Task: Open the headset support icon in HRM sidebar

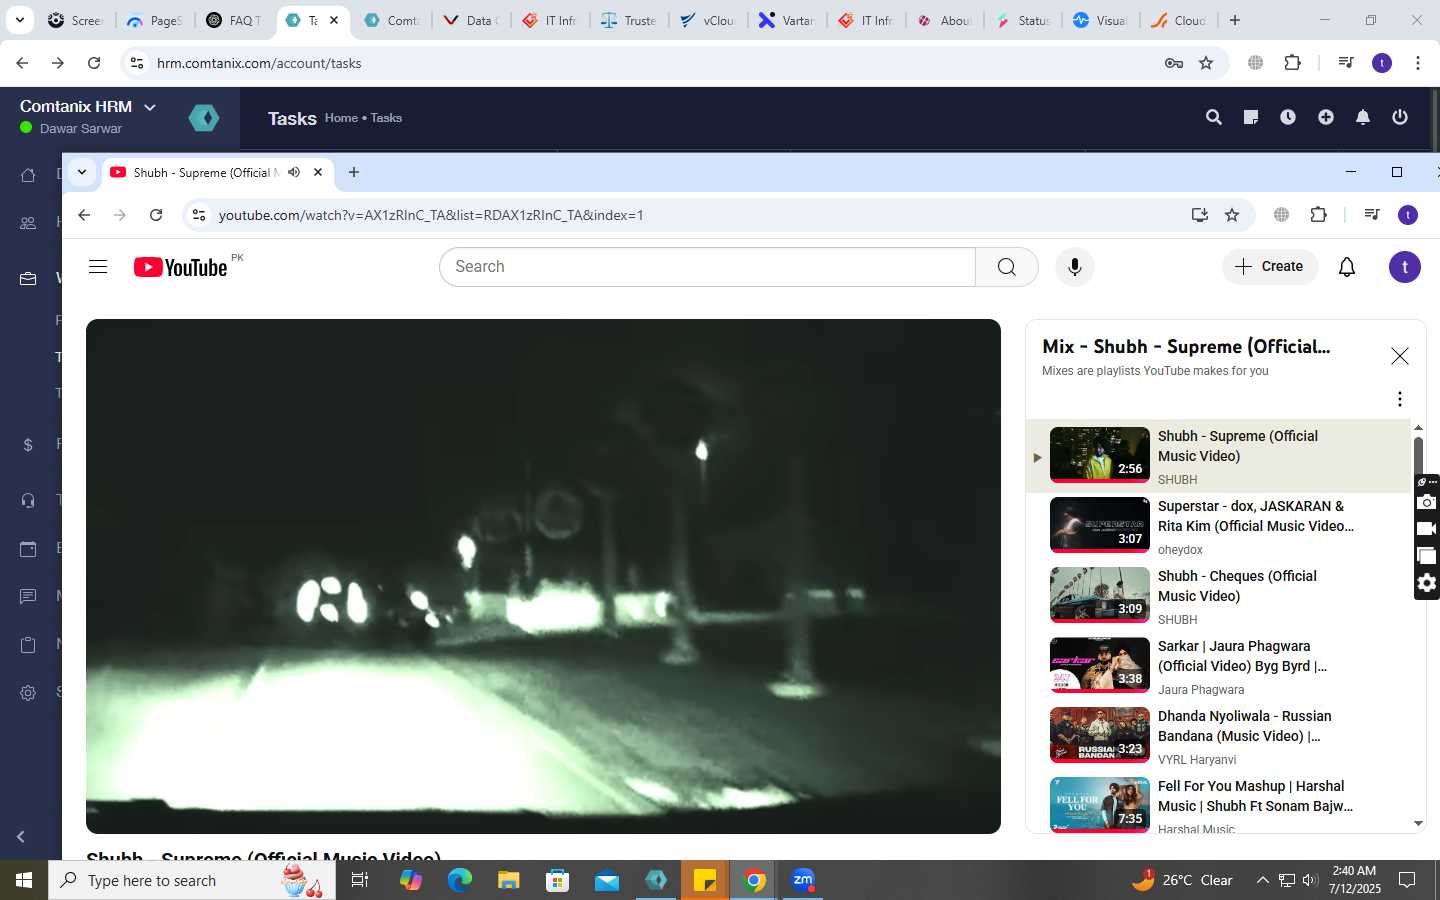Action: tap(28, 500)
